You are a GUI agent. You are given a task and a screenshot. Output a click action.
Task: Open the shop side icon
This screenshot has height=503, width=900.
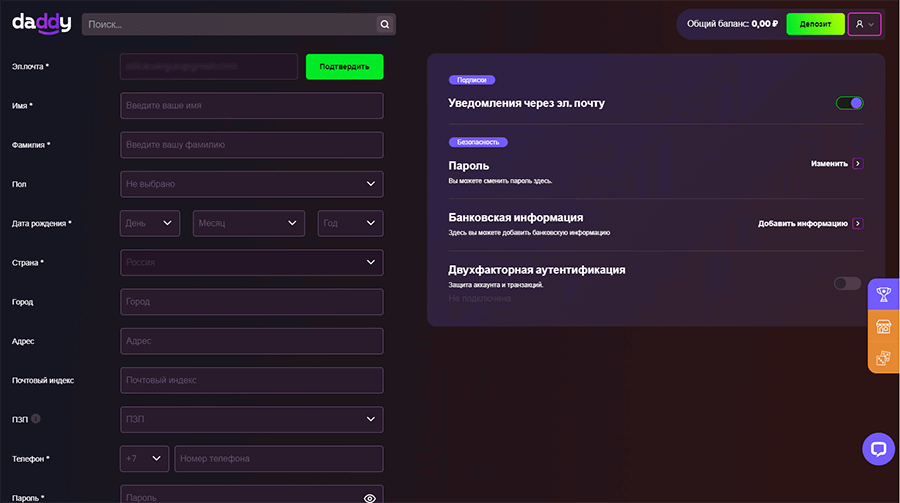pos(883,326)
